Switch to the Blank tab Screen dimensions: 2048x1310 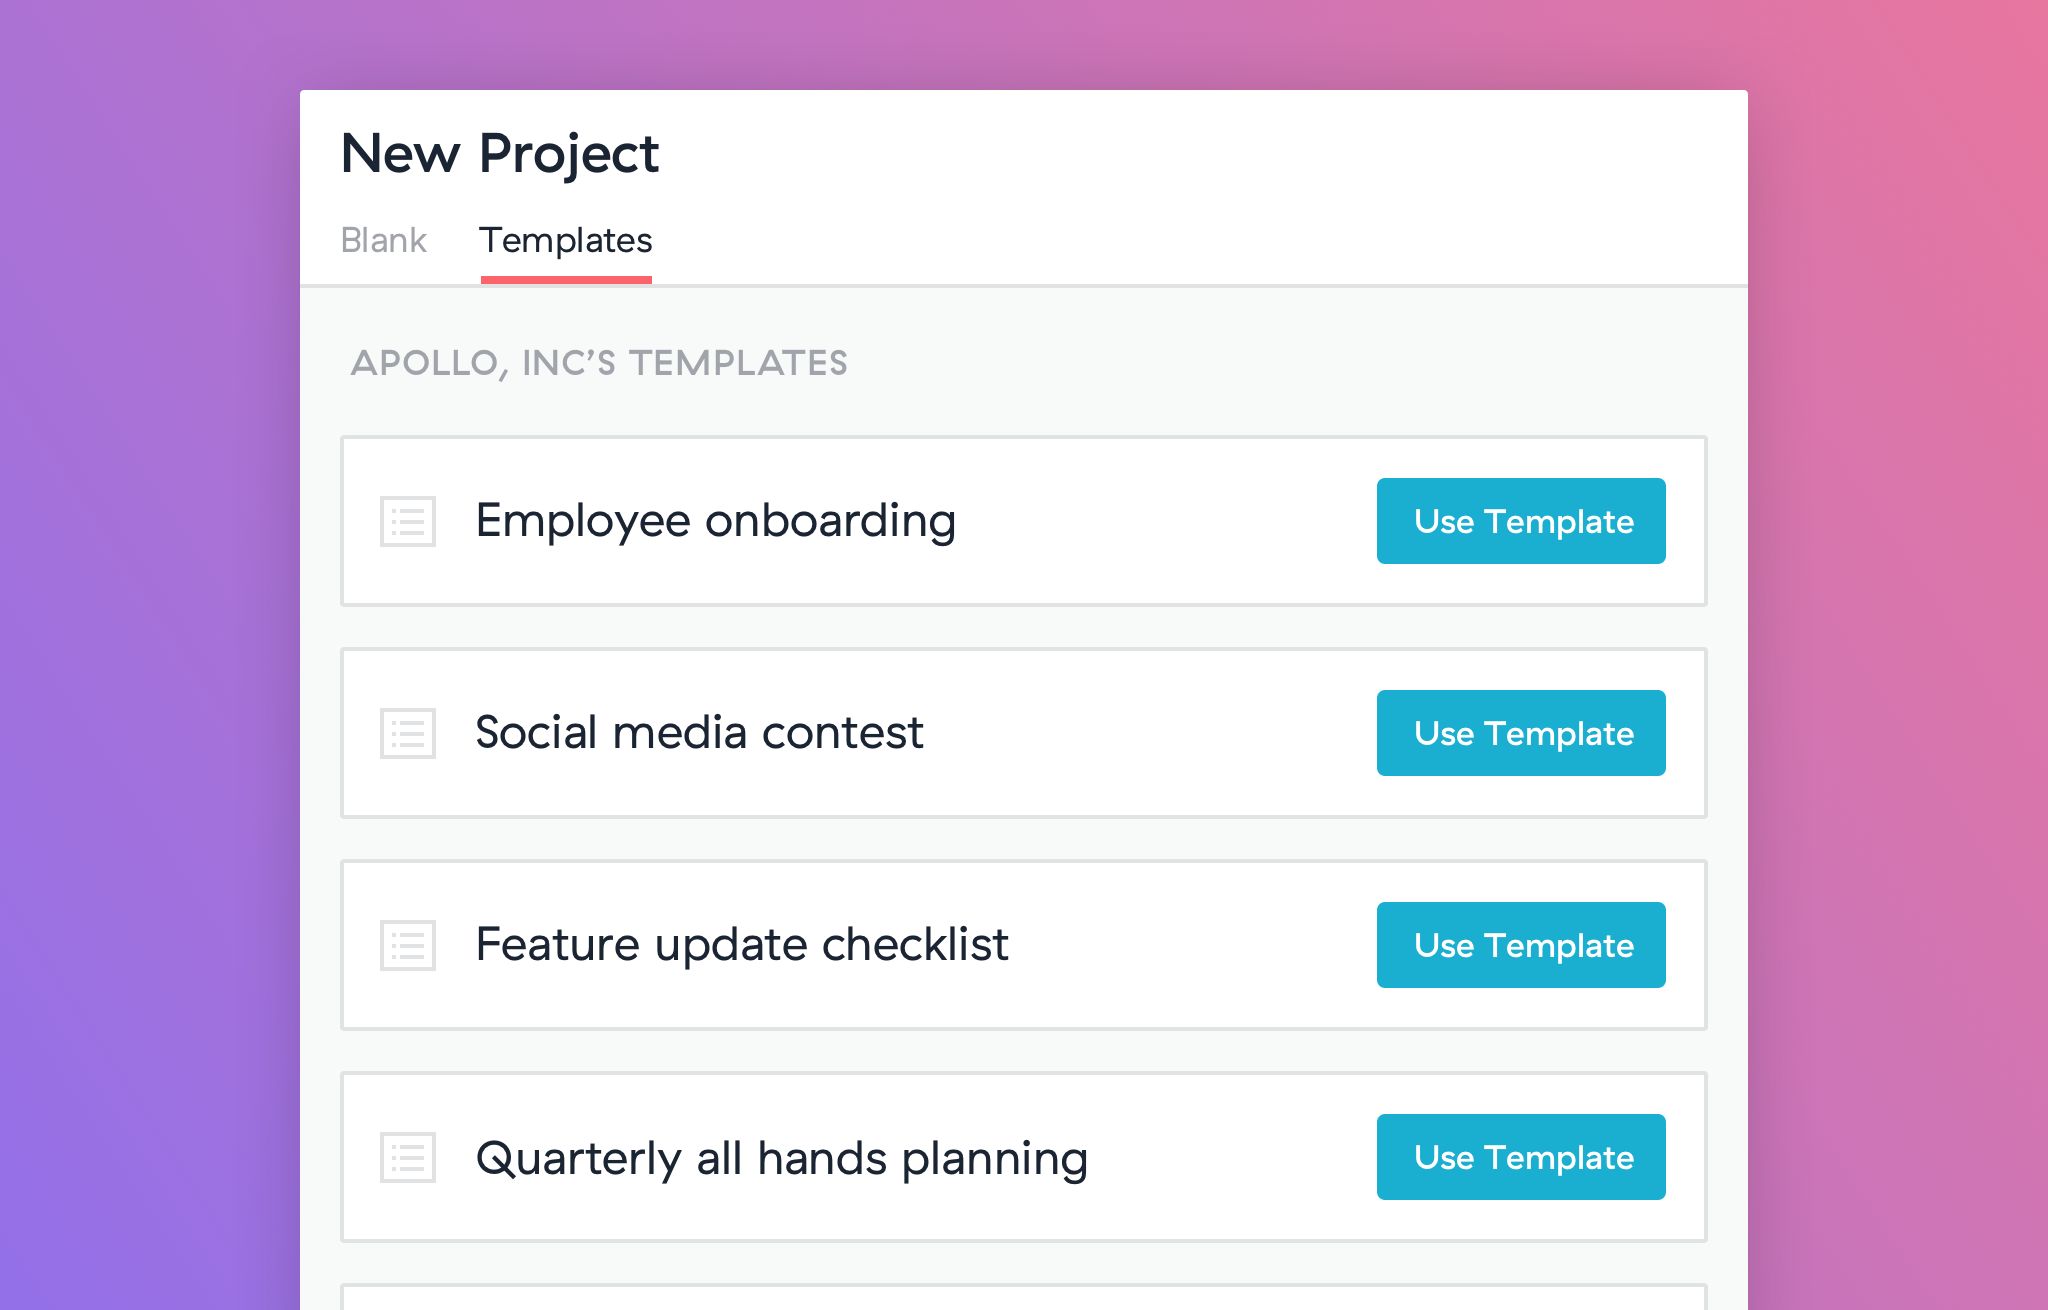coord(383,241)
